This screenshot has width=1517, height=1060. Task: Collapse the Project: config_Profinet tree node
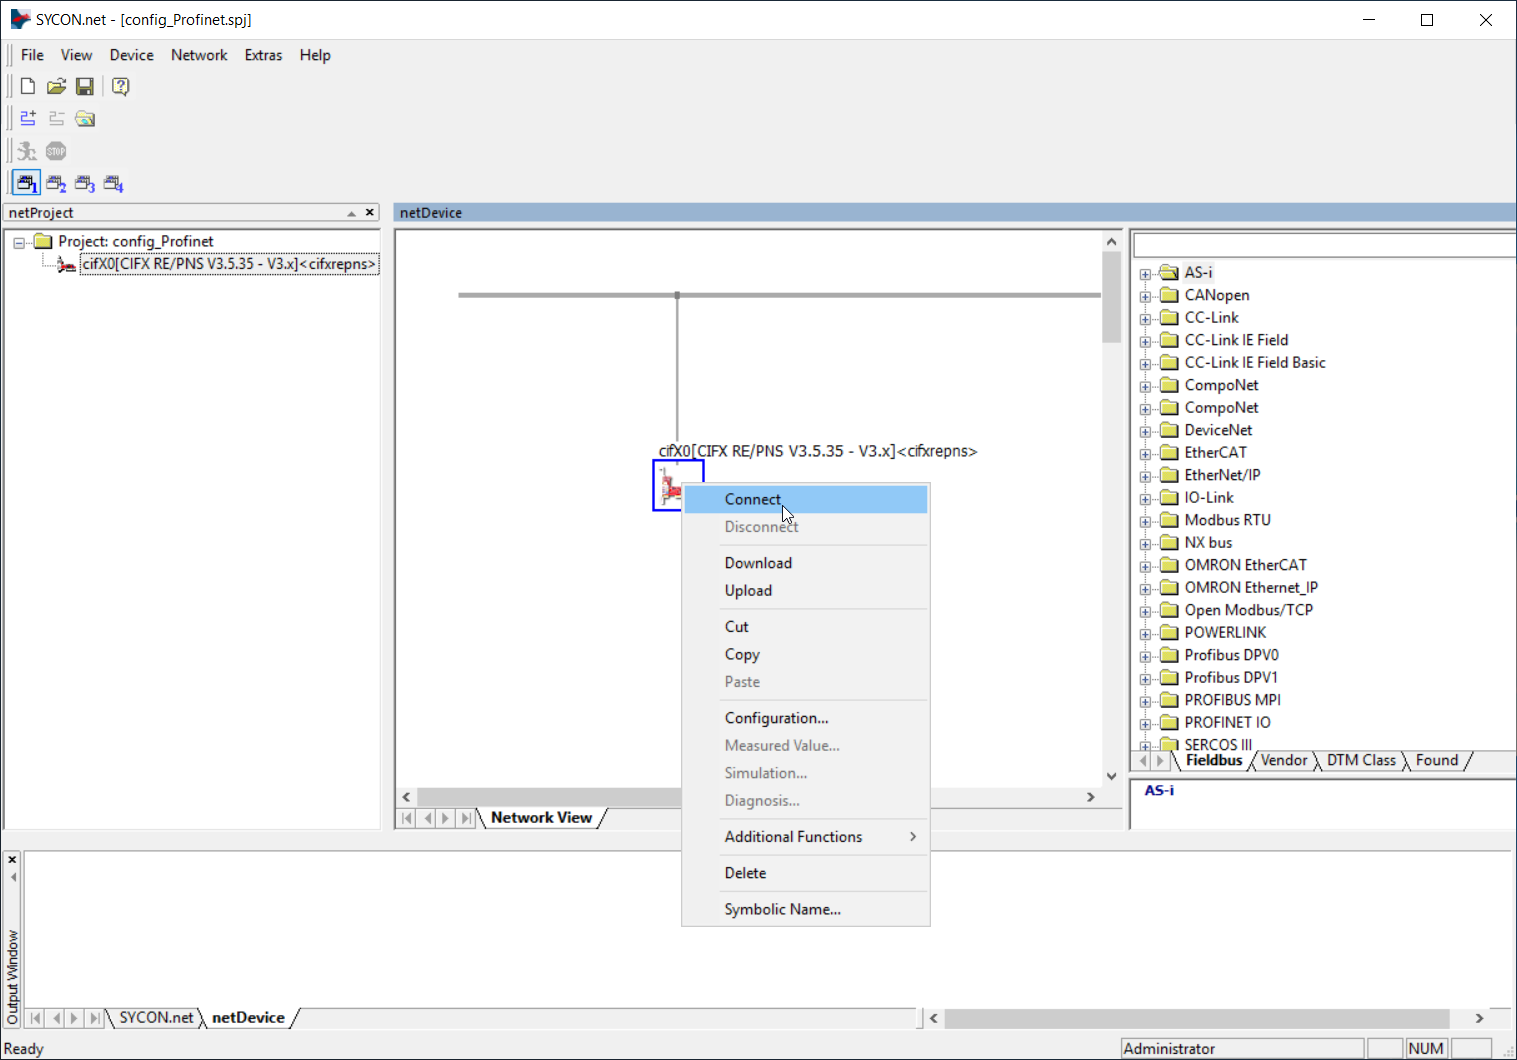tap(19, 242)
